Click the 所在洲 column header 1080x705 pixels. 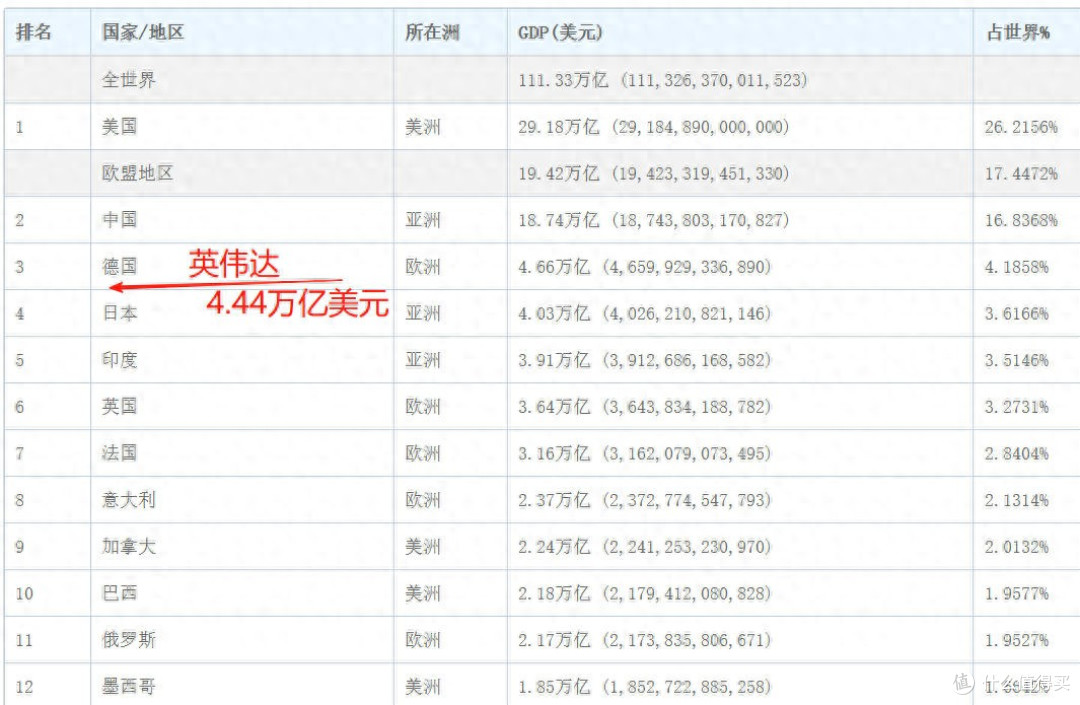coord(432,32)
